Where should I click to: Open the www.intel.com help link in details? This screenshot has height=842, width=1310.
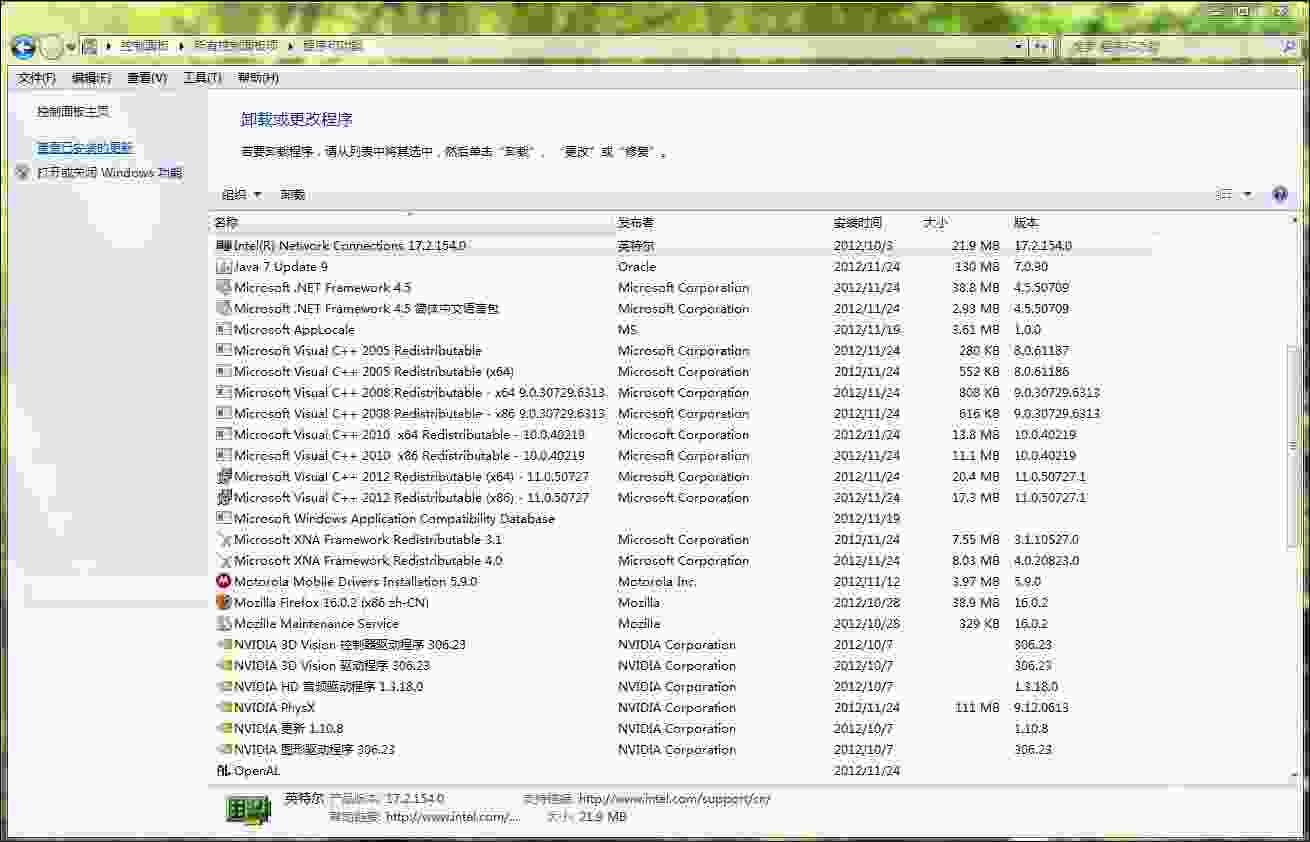coord(453,817)
